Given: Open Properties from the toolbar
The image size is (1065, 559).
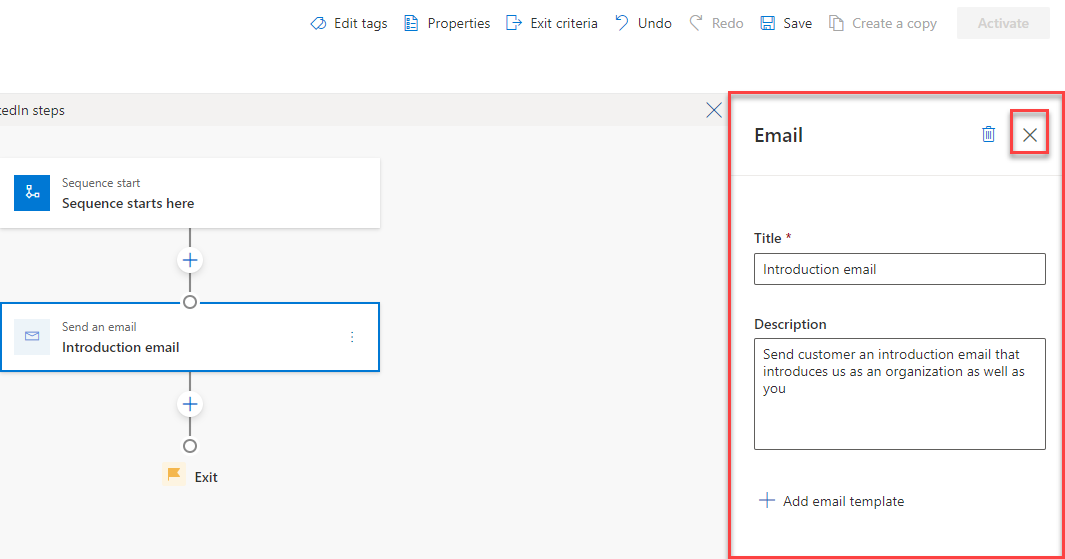Looking at the screenshot, I should tap(446, 23).
